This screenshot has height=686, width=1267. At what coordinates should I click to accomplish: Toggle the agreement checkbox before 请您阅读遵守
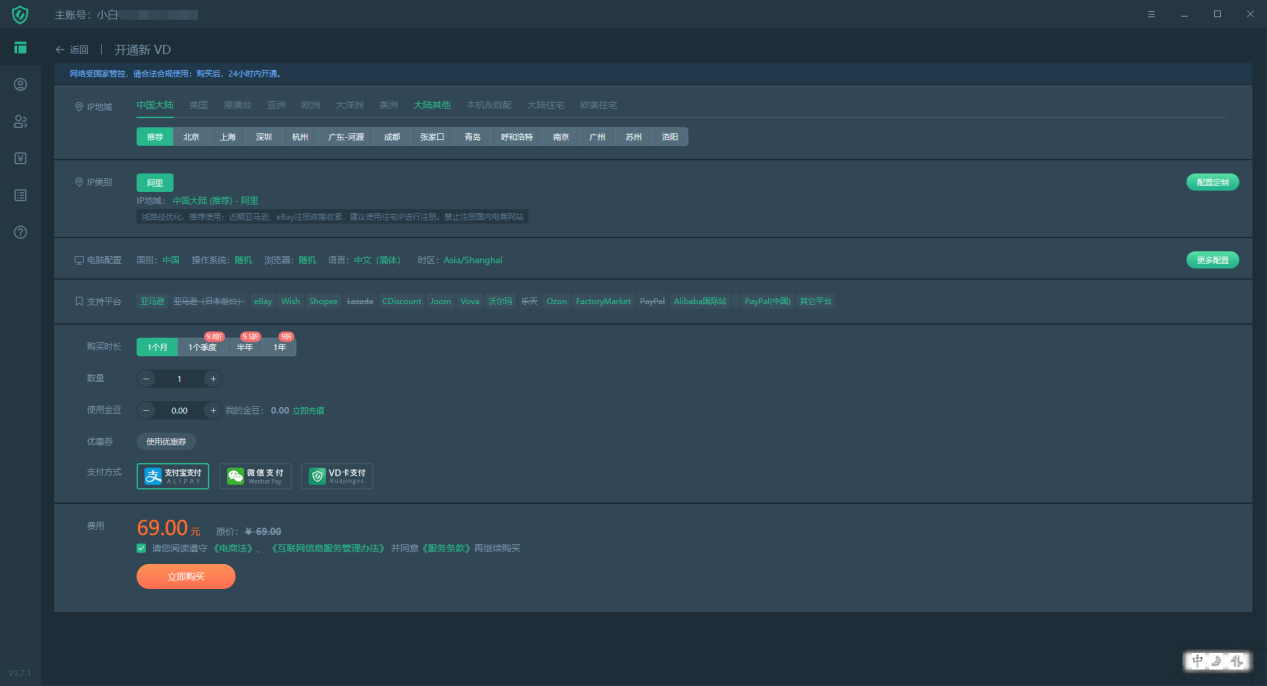141,548
